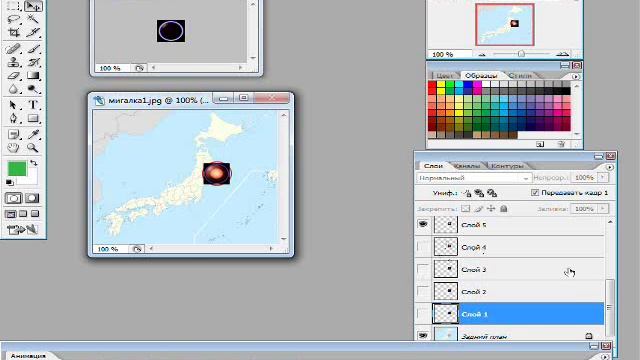Swap foreground and background colors
The height and width of the screenshot is (360, 640).
coord(33,163)
